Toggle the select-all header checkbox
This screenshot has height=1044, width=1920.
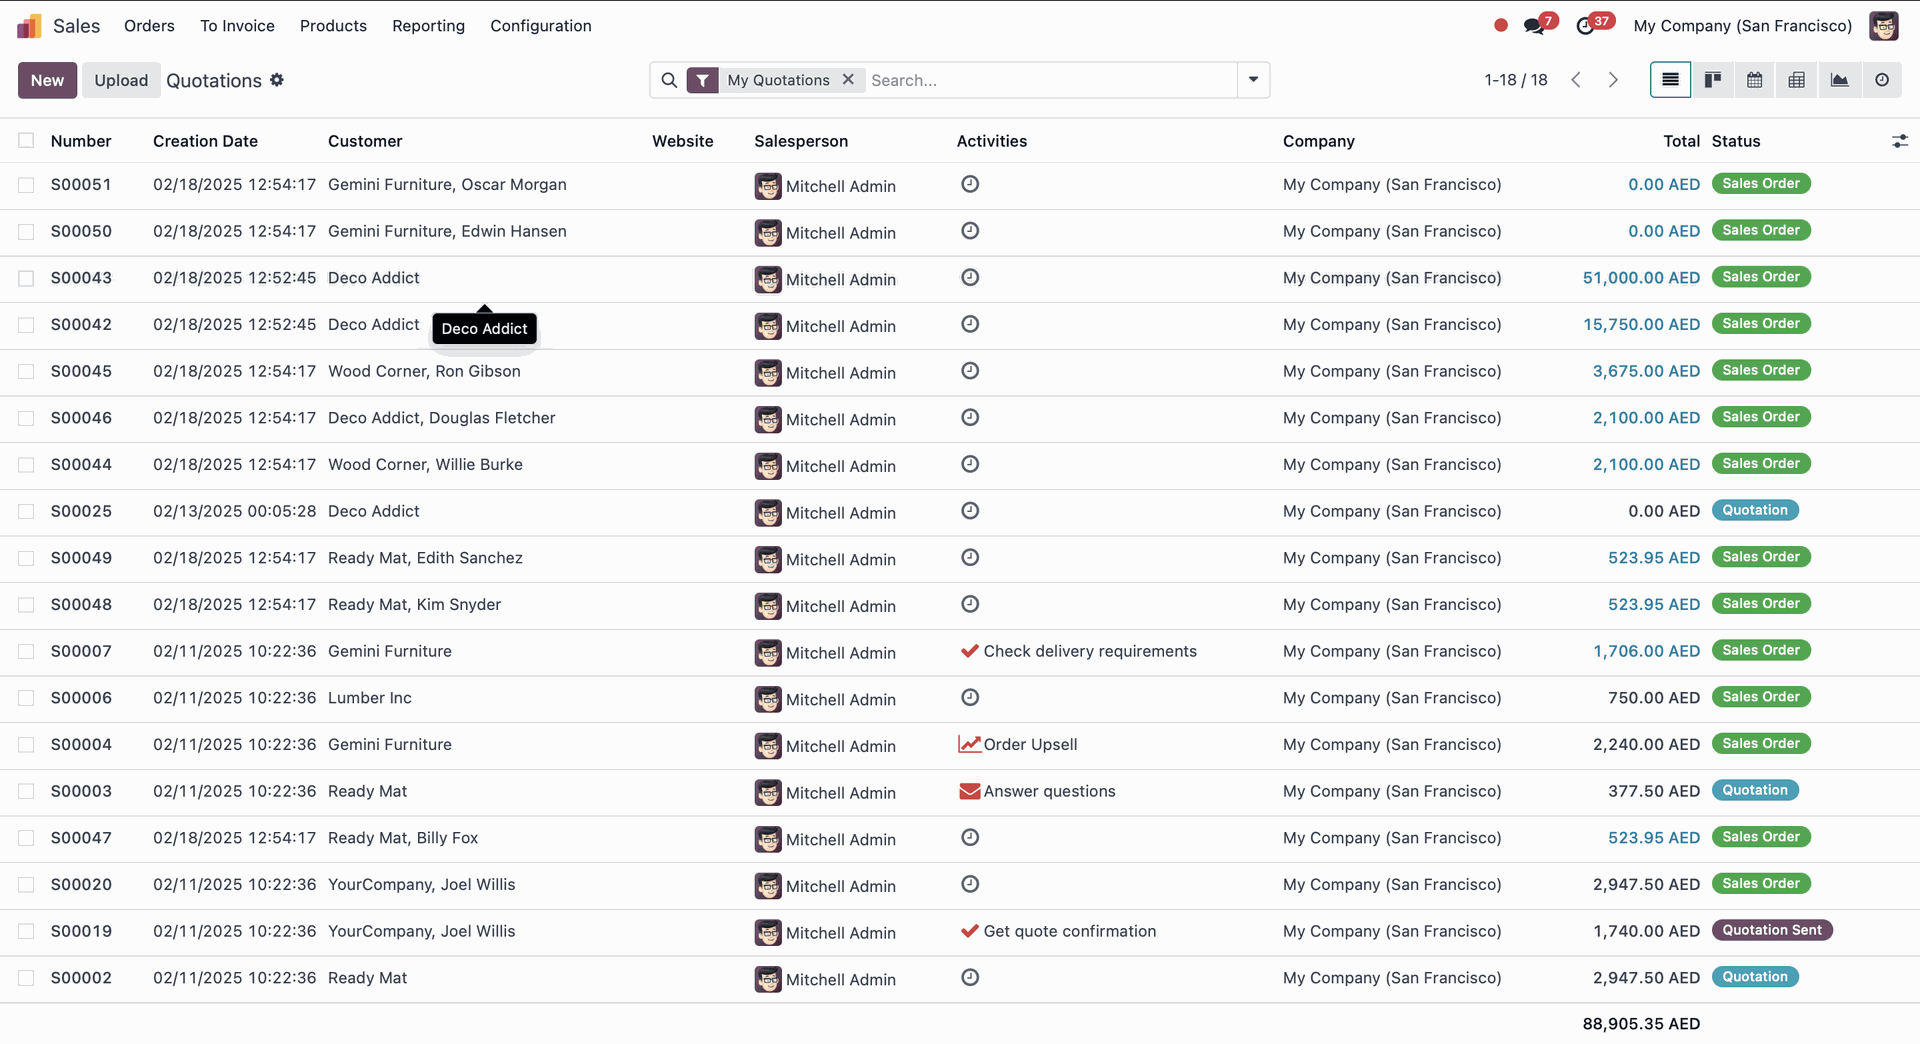tap(26, 141)
